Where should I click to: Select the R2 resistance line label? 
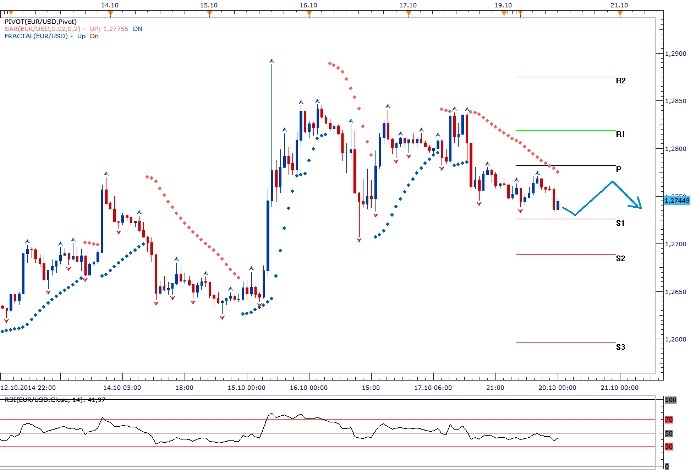click(x=620, y=81)
